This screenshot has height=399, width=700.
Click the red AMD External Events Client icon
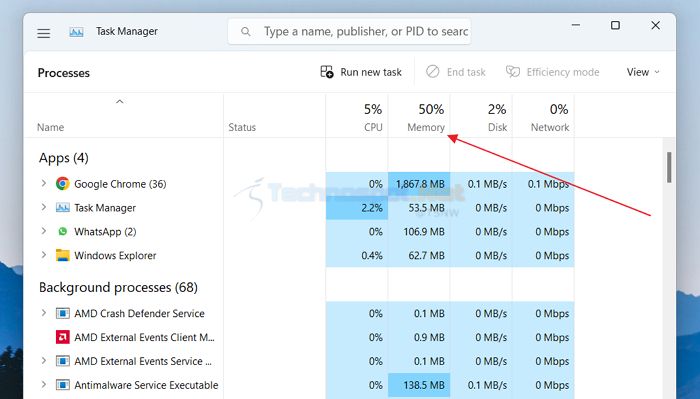[x=62, y=337]
